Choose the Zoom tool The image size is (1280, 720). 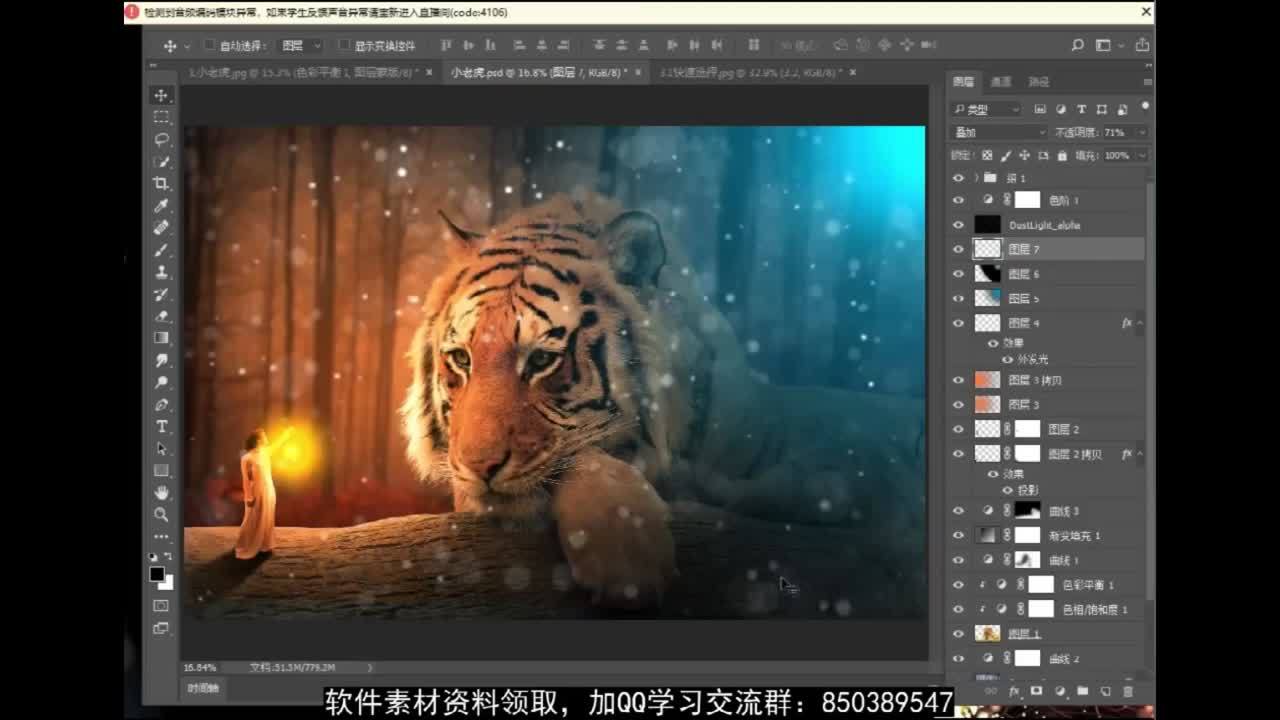click(161, 515)
